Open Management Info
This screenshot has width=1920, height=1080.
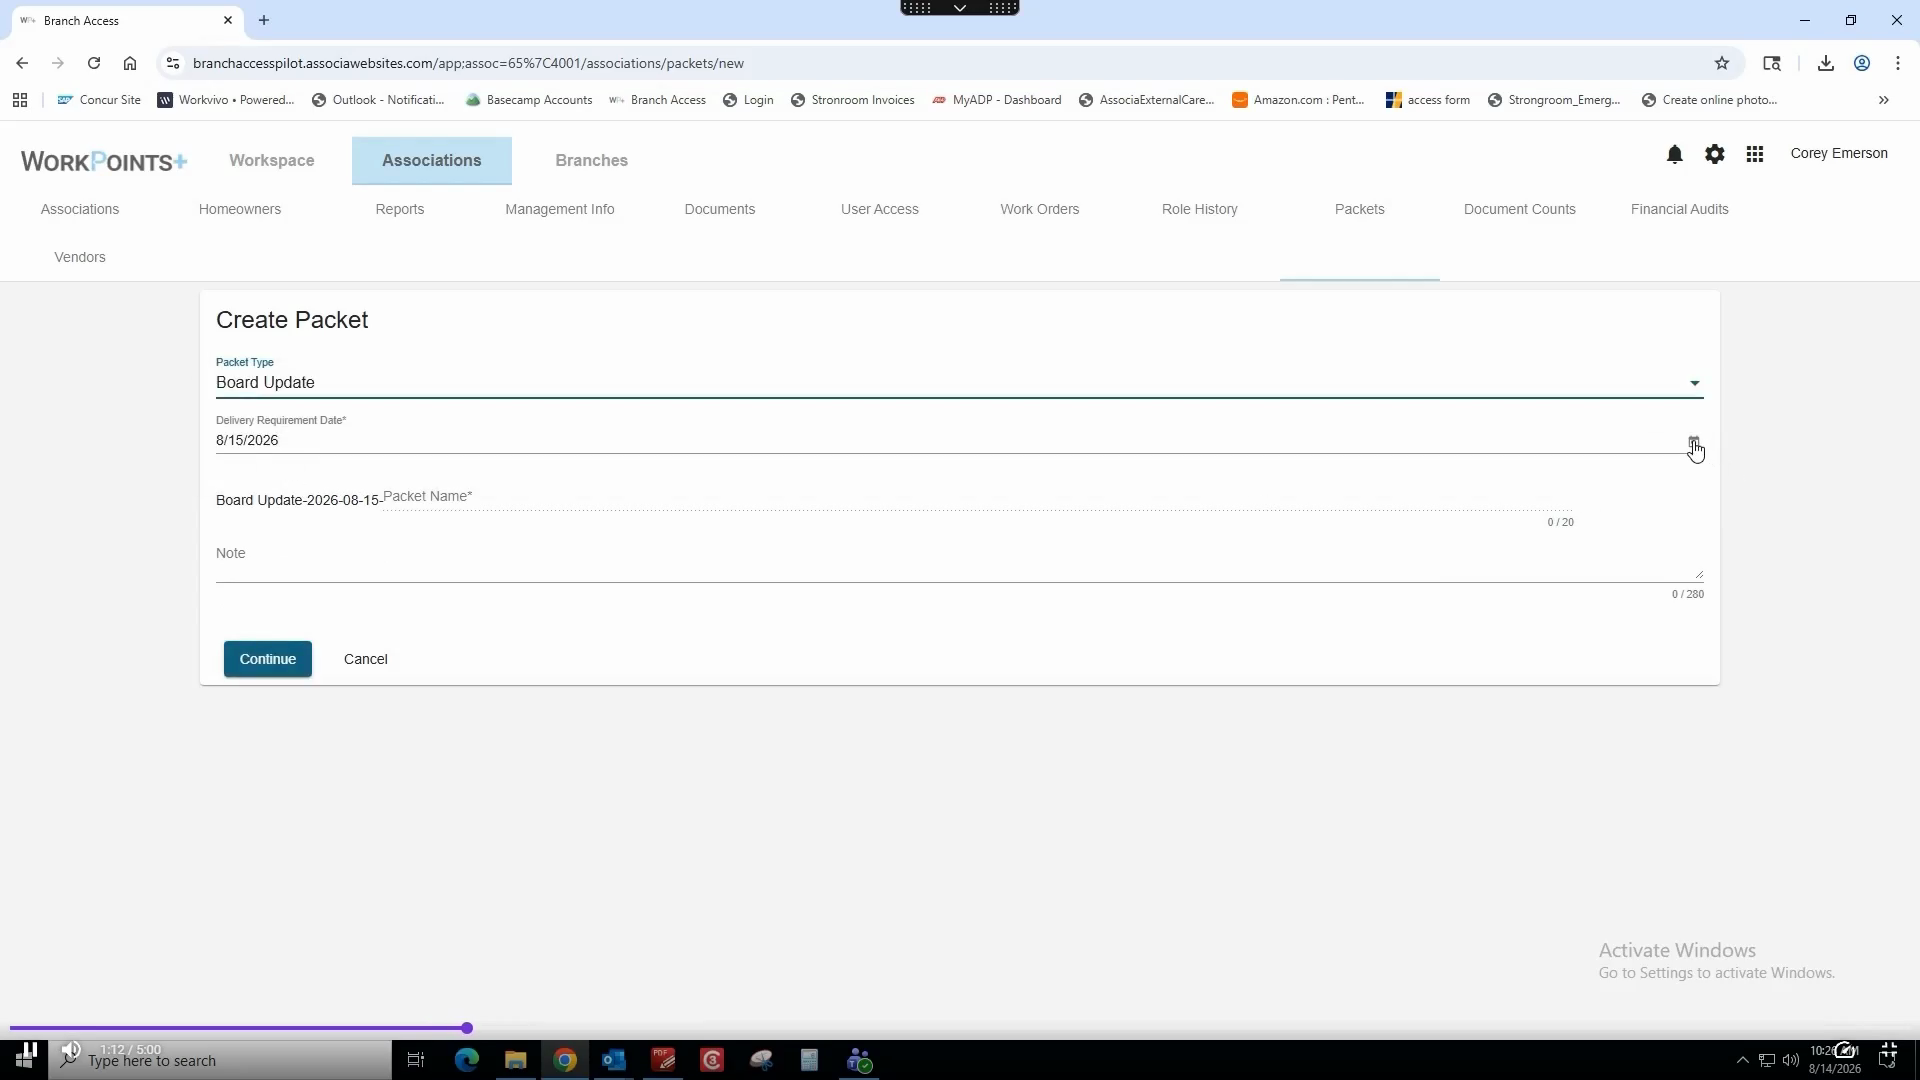coord(560,209)
